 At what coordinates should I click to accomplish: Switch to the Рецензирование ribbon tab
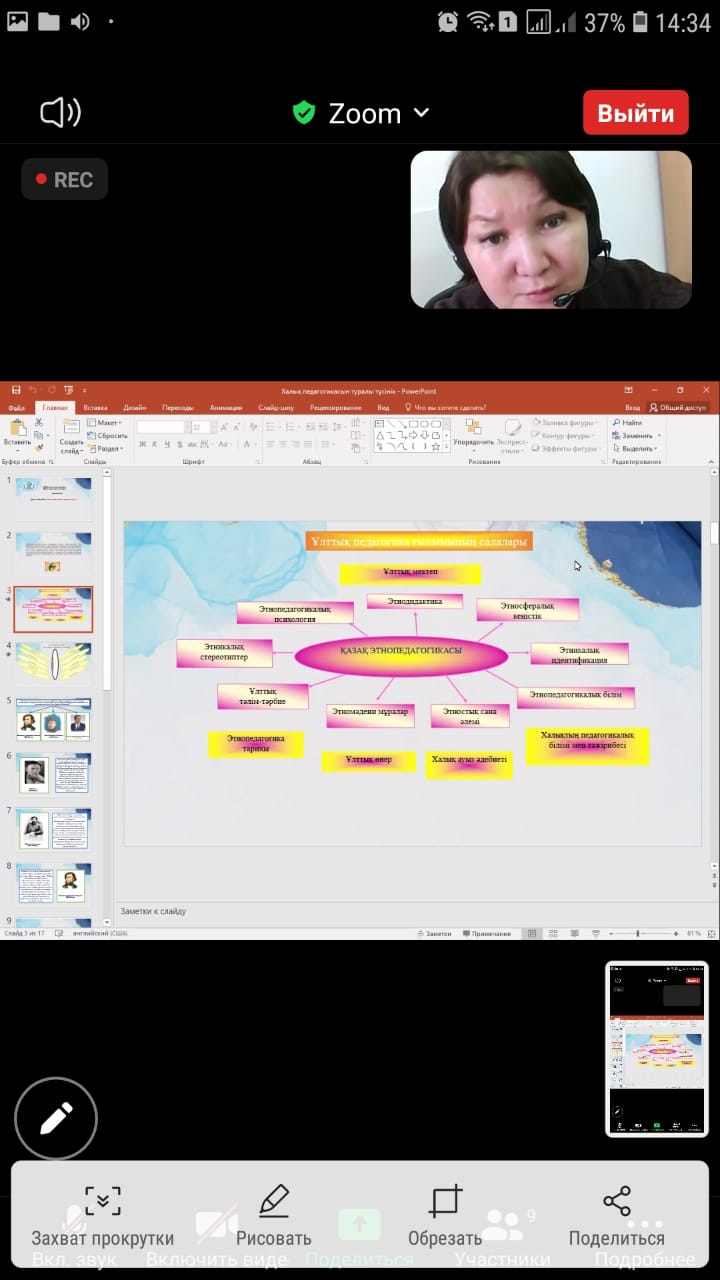336,408
